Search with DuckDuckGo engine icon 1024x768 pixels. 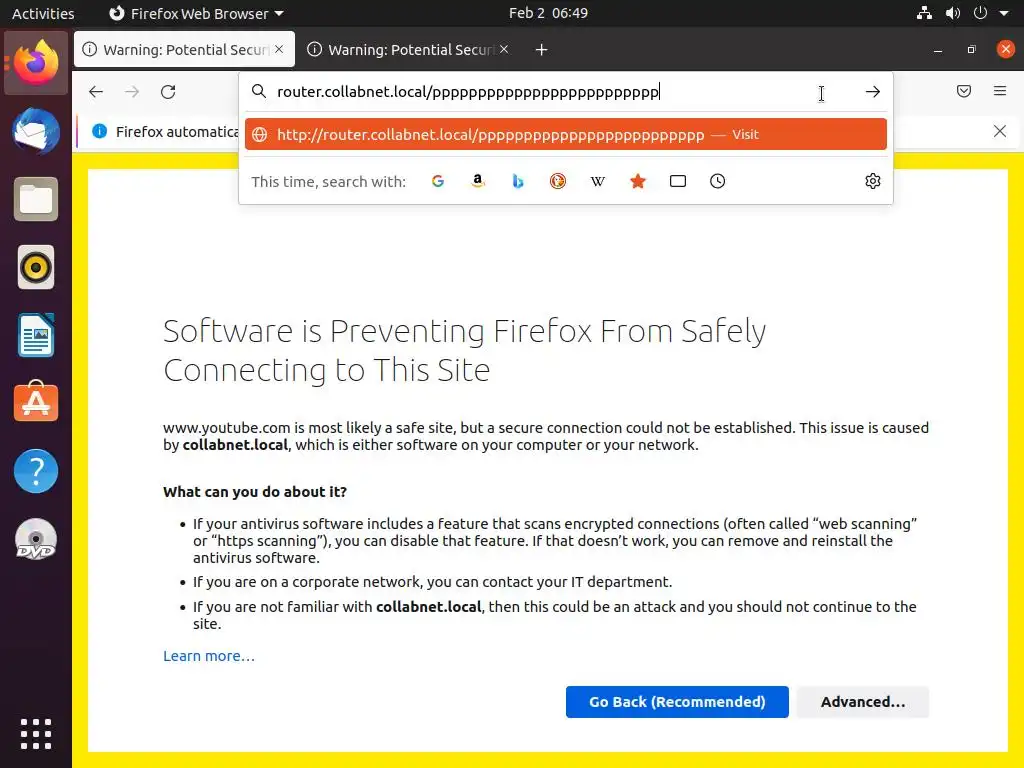click(558, 181)
